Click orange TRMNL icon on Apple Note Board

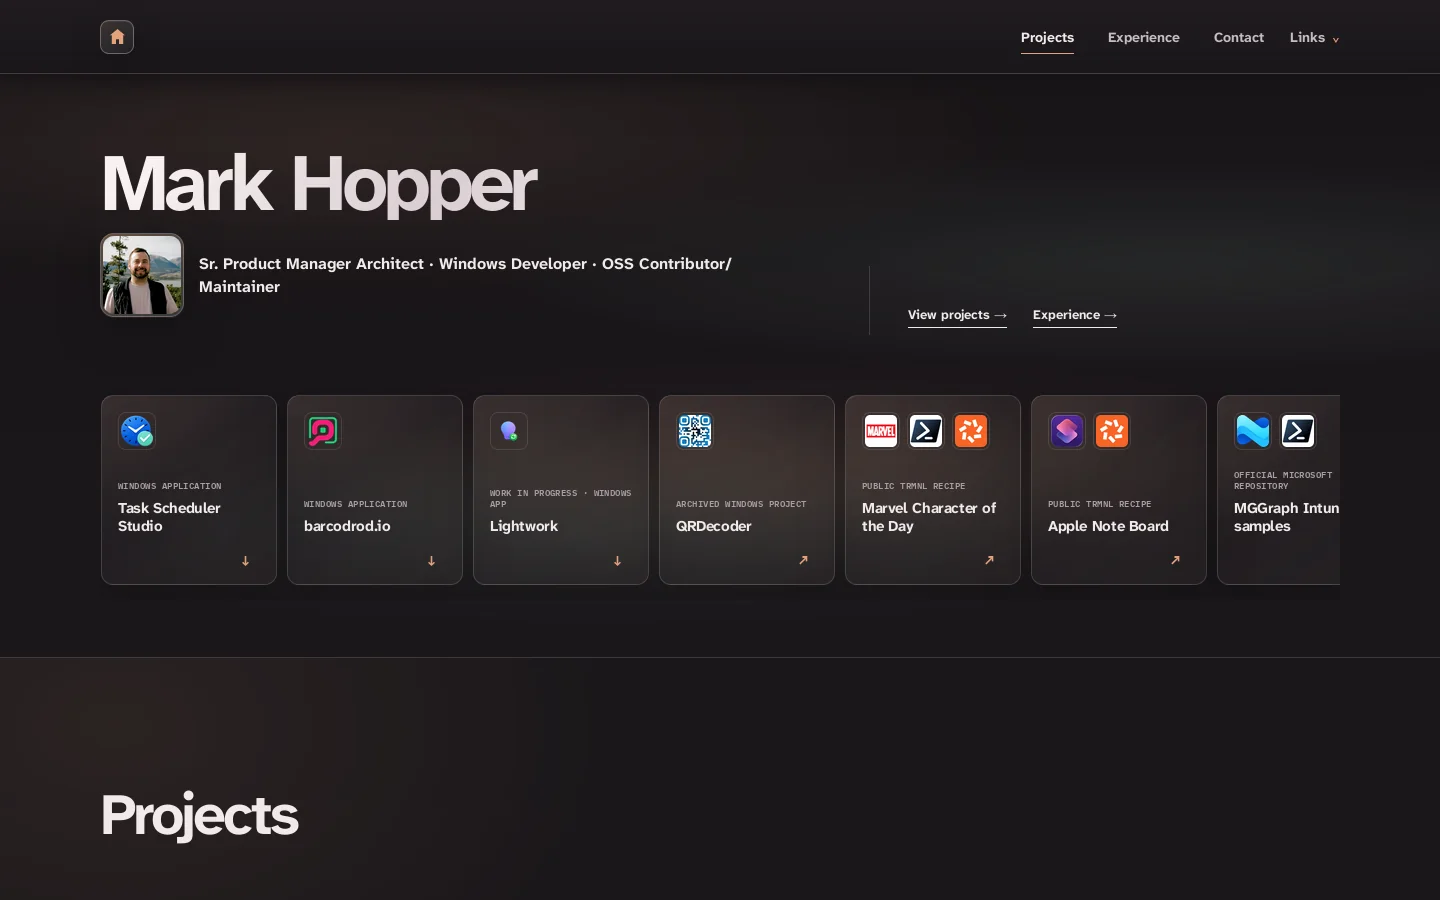coord(1112,431)
